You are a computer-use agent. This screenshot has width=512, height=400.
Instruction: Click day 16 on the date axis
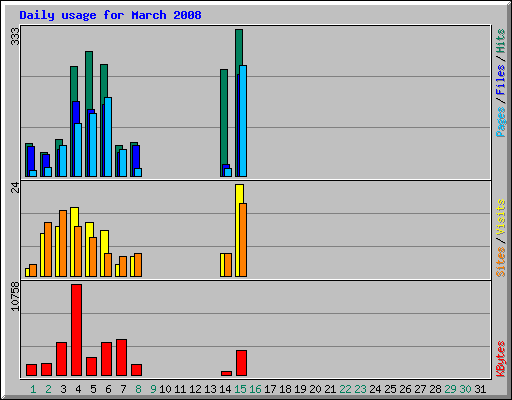point(255,389)
